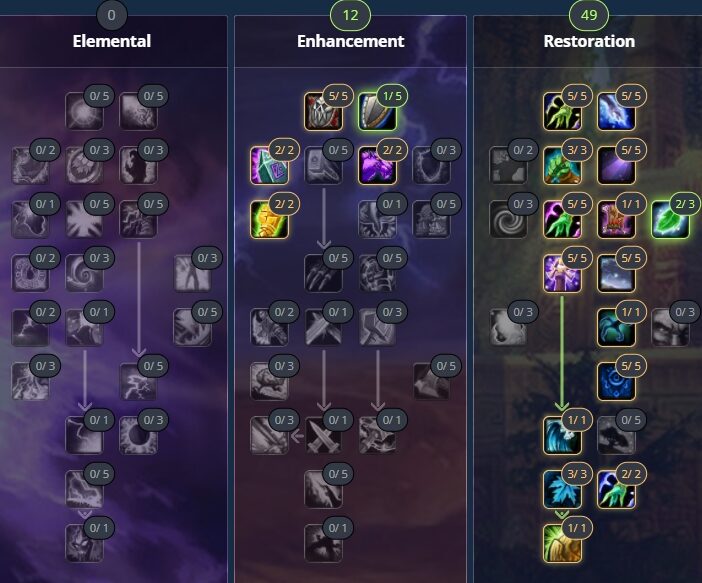
Task: Select Nature's Swiftness 1/1 talent icon
Action: pyautogui.click(x=616, y=328)
